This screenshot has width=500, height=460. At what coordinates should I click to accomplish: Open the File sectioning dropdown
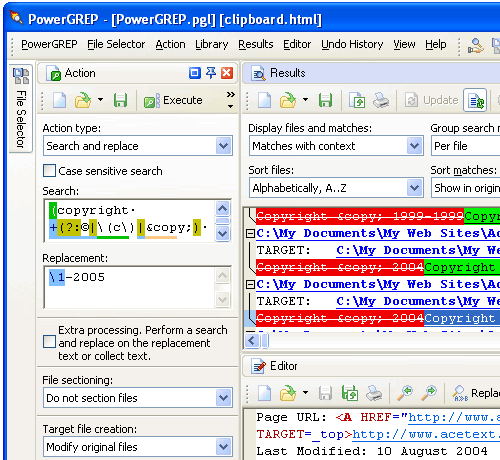(138, 398)
